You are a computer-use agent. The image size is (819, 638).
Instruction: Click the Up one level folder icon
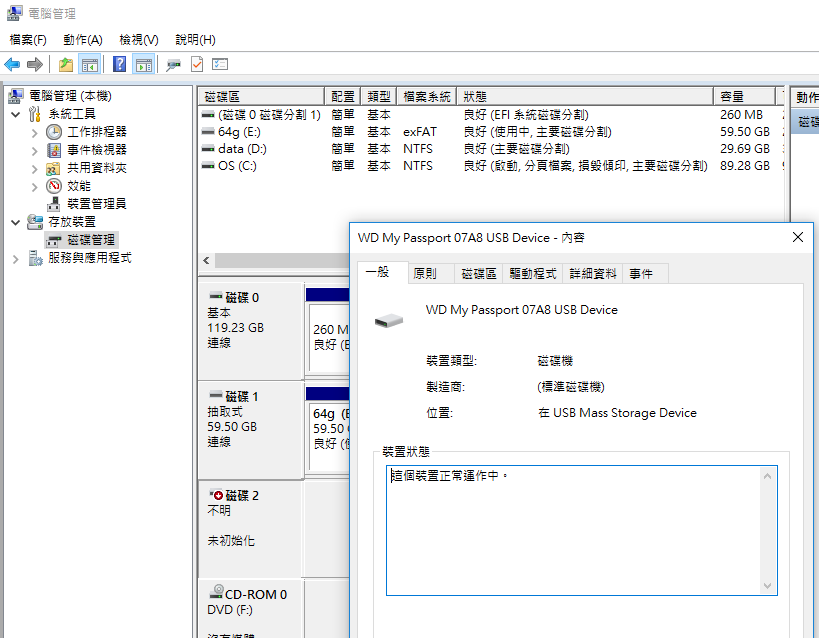(66, 65)
